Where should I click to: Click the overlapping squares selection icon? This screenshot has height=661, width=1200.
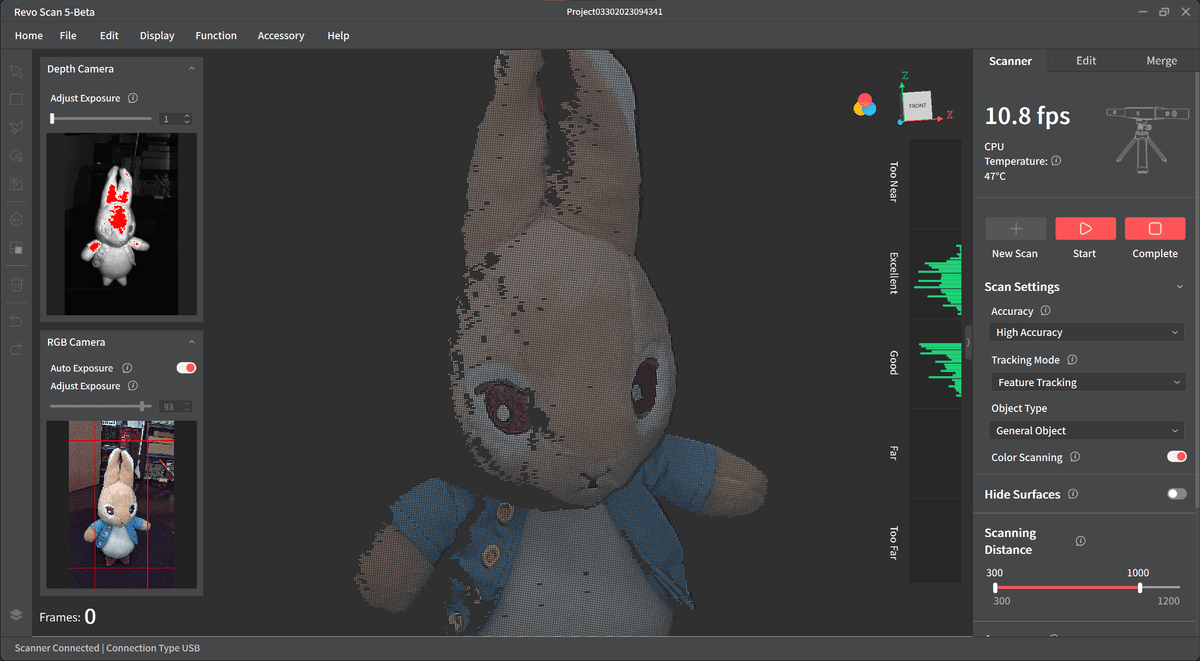[16, 247]
